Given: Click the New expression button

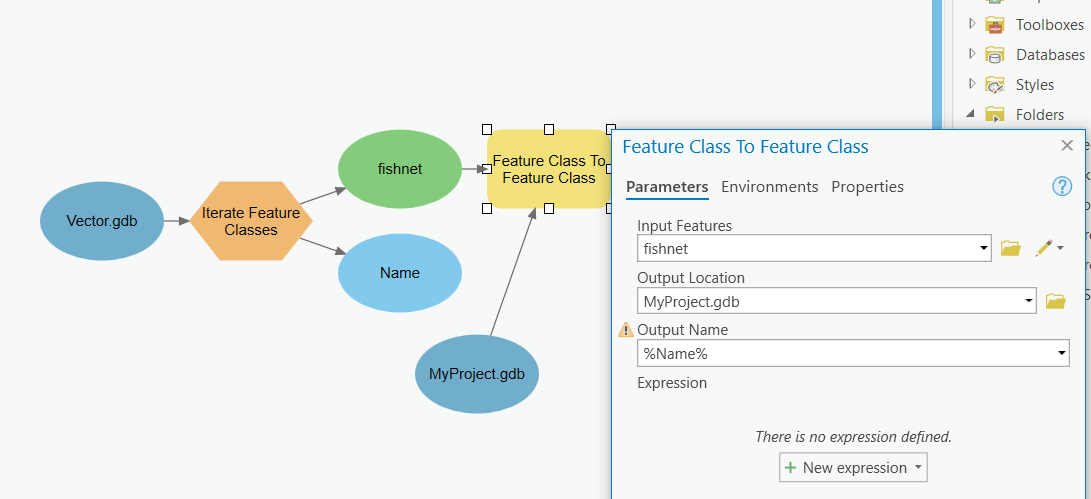Looking at the screenshot, I should (853, 467).
